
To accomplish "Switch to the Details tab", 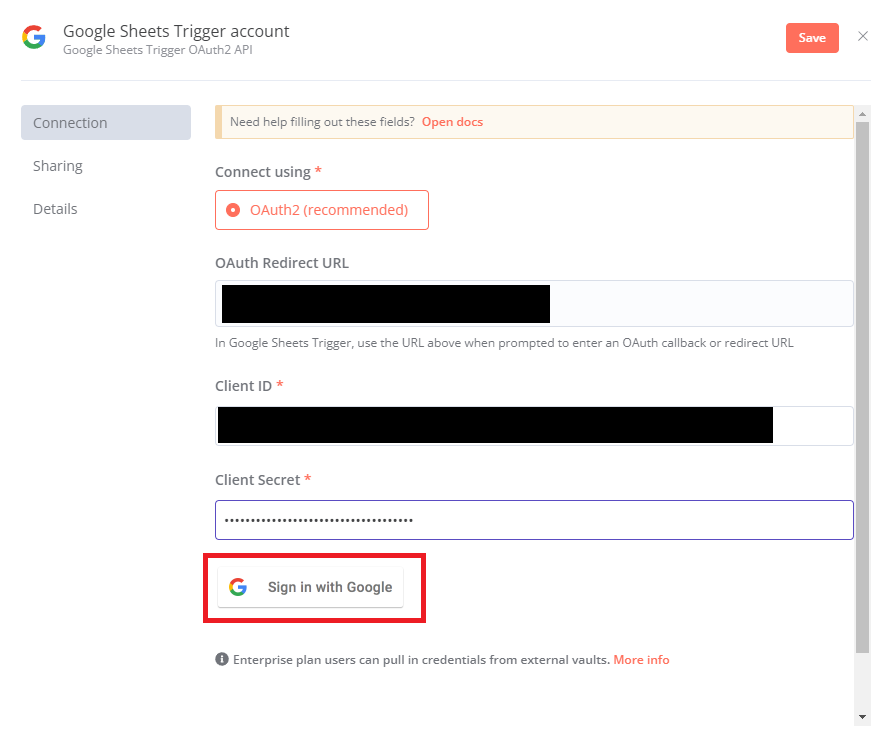I will (55, 209).
